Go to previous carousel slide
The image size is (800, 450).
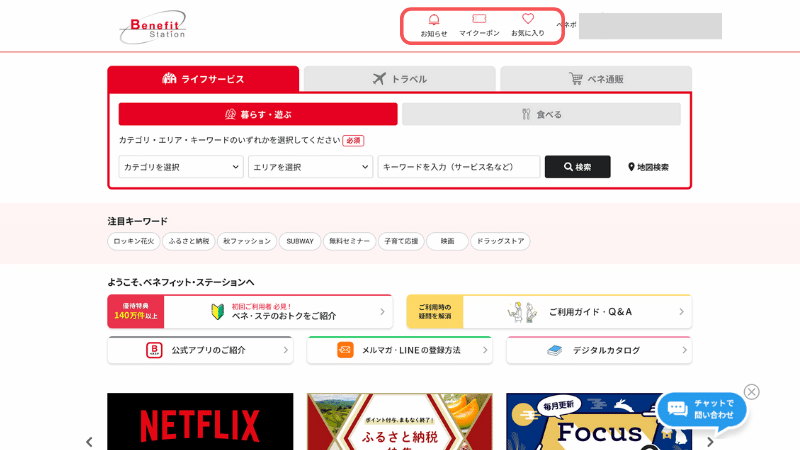pyautogui.click(x=89, y=442)
